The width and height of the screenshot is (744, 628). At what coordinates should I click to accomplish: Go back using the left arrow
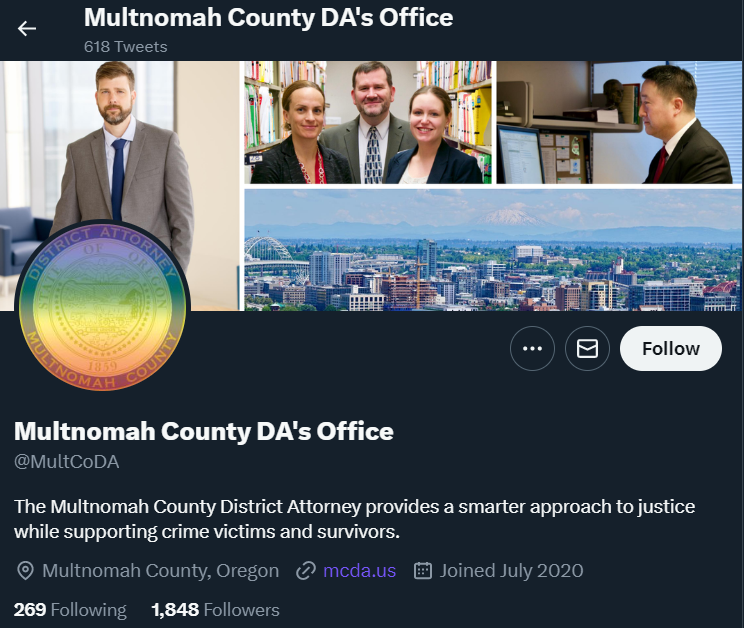click(27, 28)
